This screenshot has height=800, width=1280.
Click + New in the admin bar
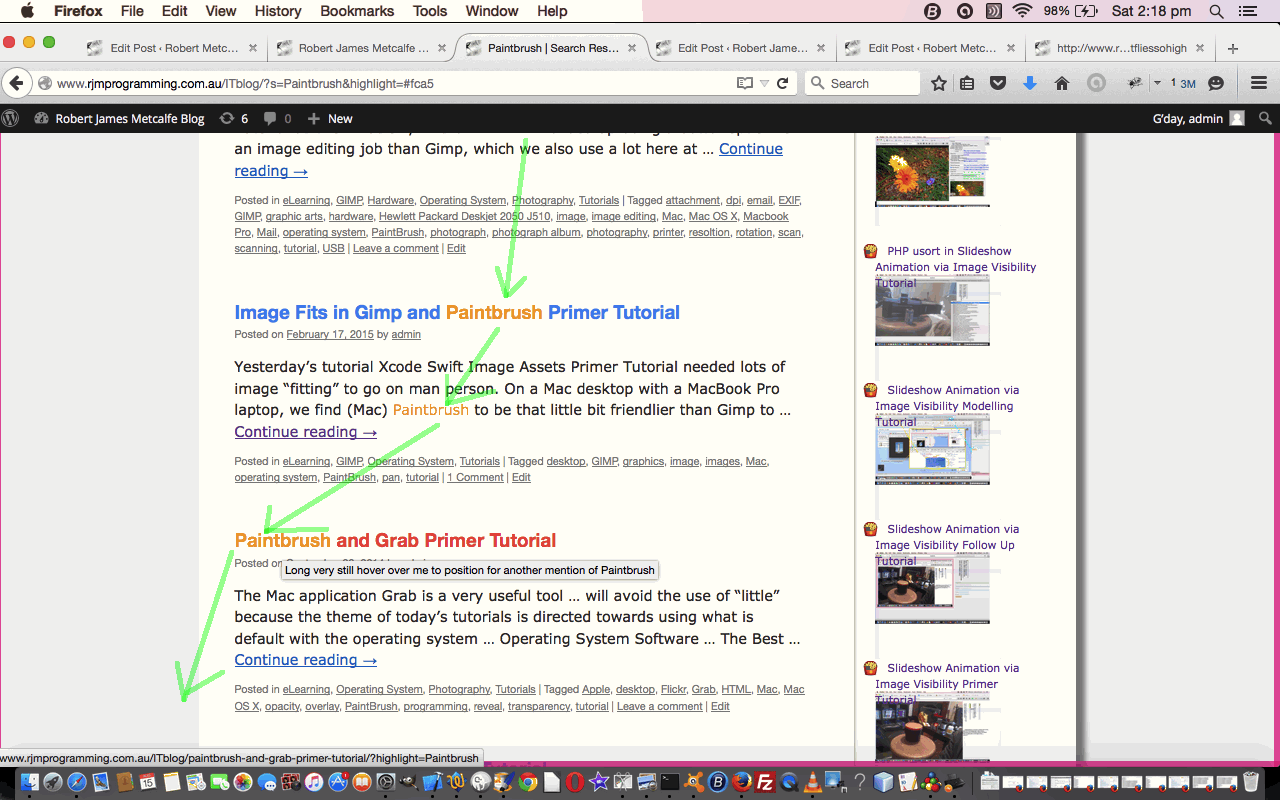(x=330, y=118)
